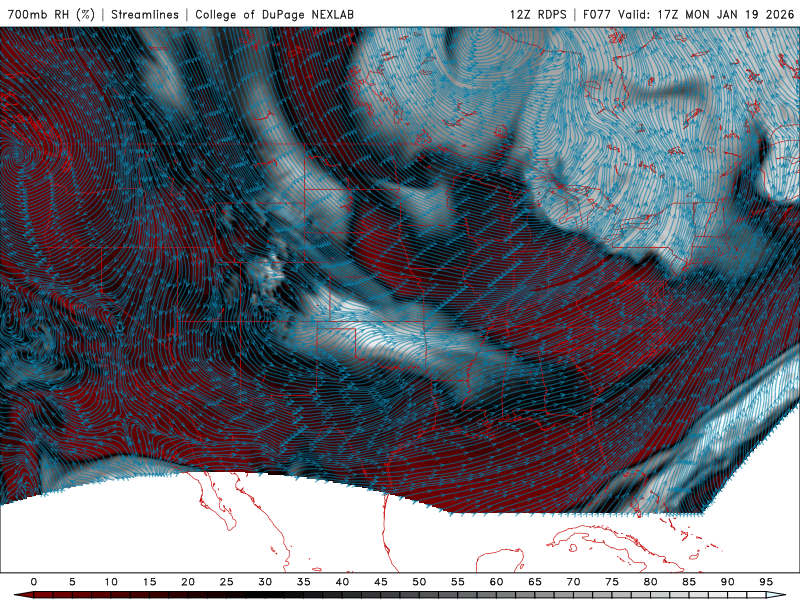The width and height of the screenshot is (800, 600).
Task: Click the "20" colorbar scale label
Action: click(188, 582)
